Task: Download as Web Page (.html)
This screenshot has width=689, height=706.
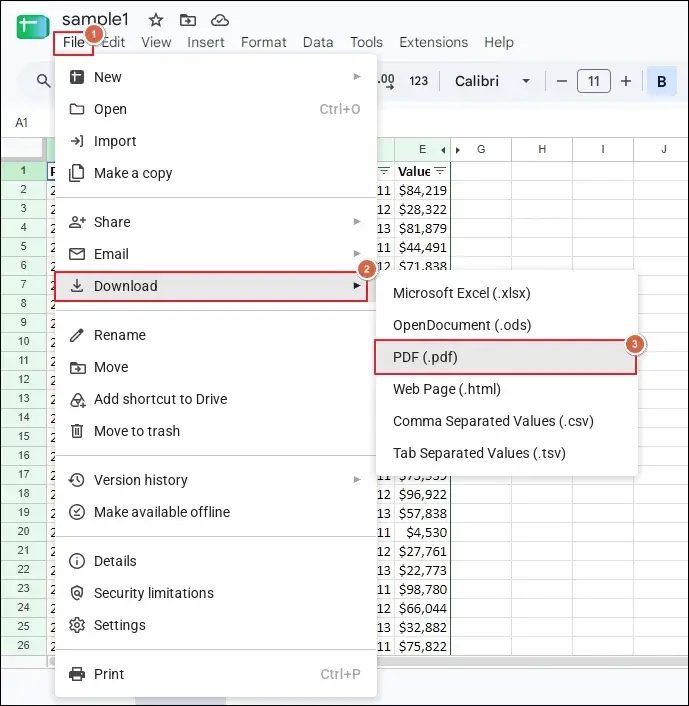Action: pyautogui.click(x=507, y=389)
